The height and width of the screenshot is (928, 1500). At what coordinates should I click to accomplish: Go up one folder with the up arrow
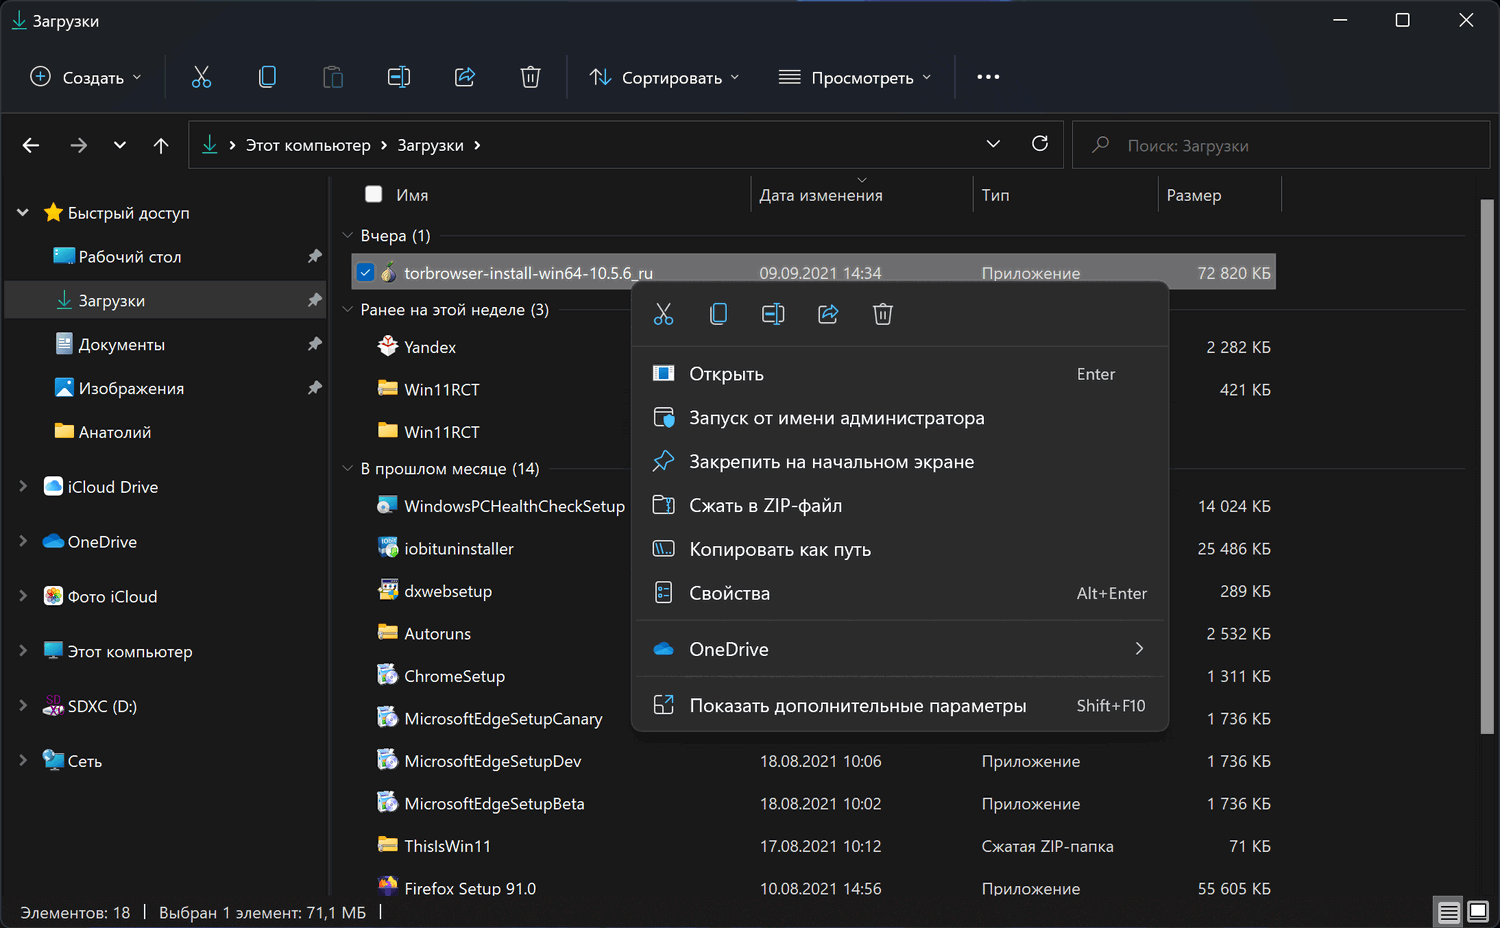161,146
